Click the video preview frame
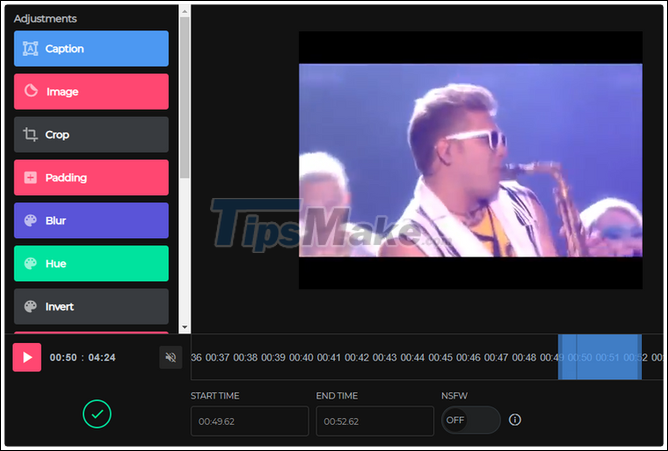The image size is (668, 451). pos(471,160)
